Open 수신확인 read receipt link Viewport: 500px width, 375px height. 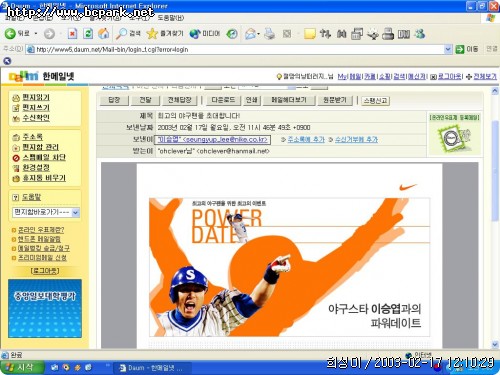(36, 118)
